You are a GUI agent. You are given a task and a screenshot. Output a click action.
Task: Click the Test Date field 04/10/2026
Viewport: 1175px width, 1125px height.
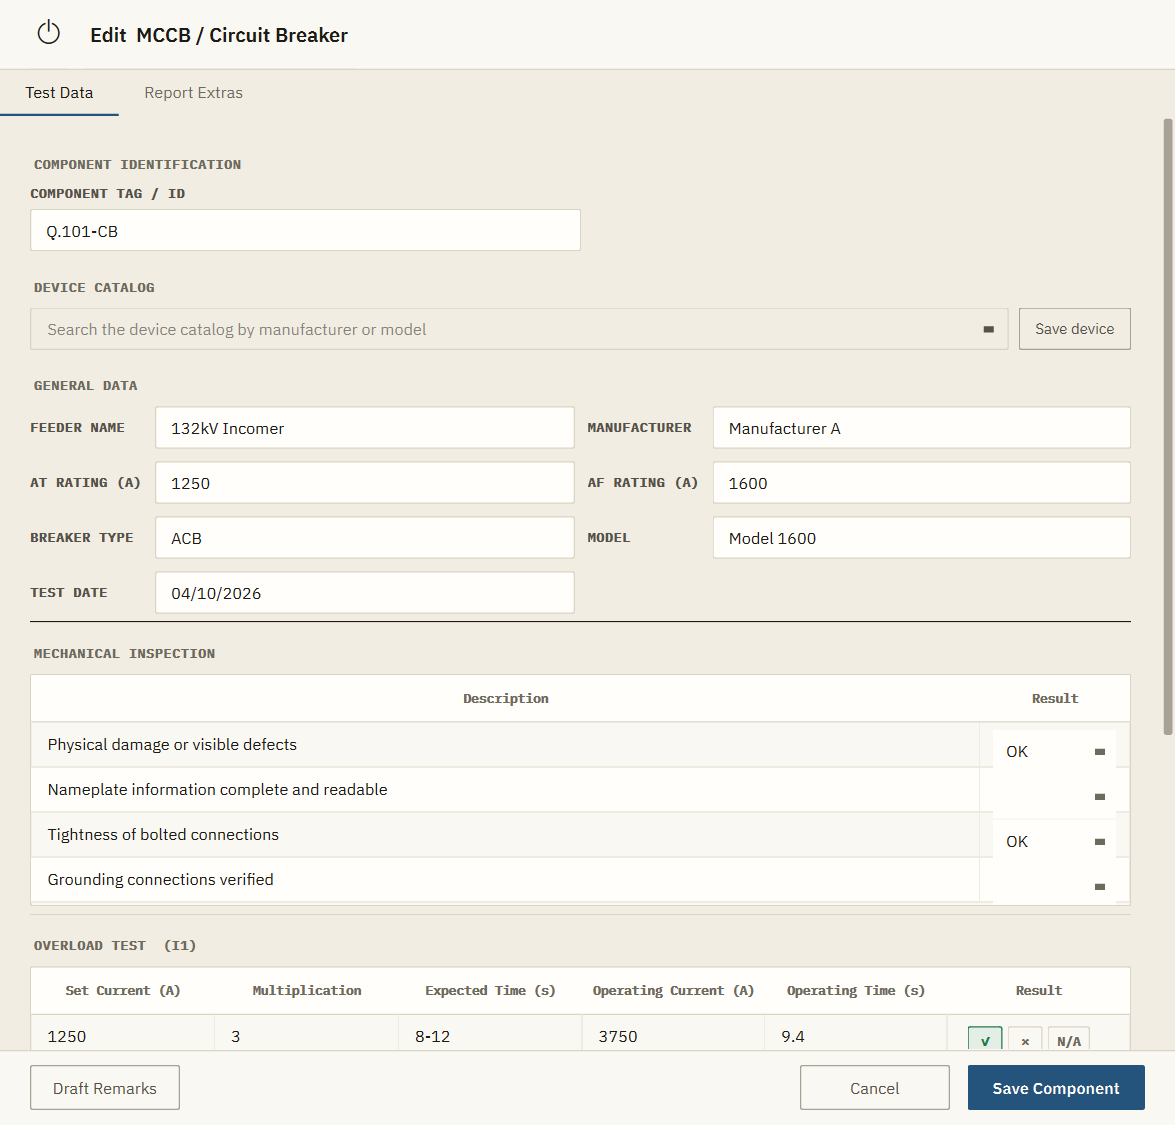[x=365, y=593]
